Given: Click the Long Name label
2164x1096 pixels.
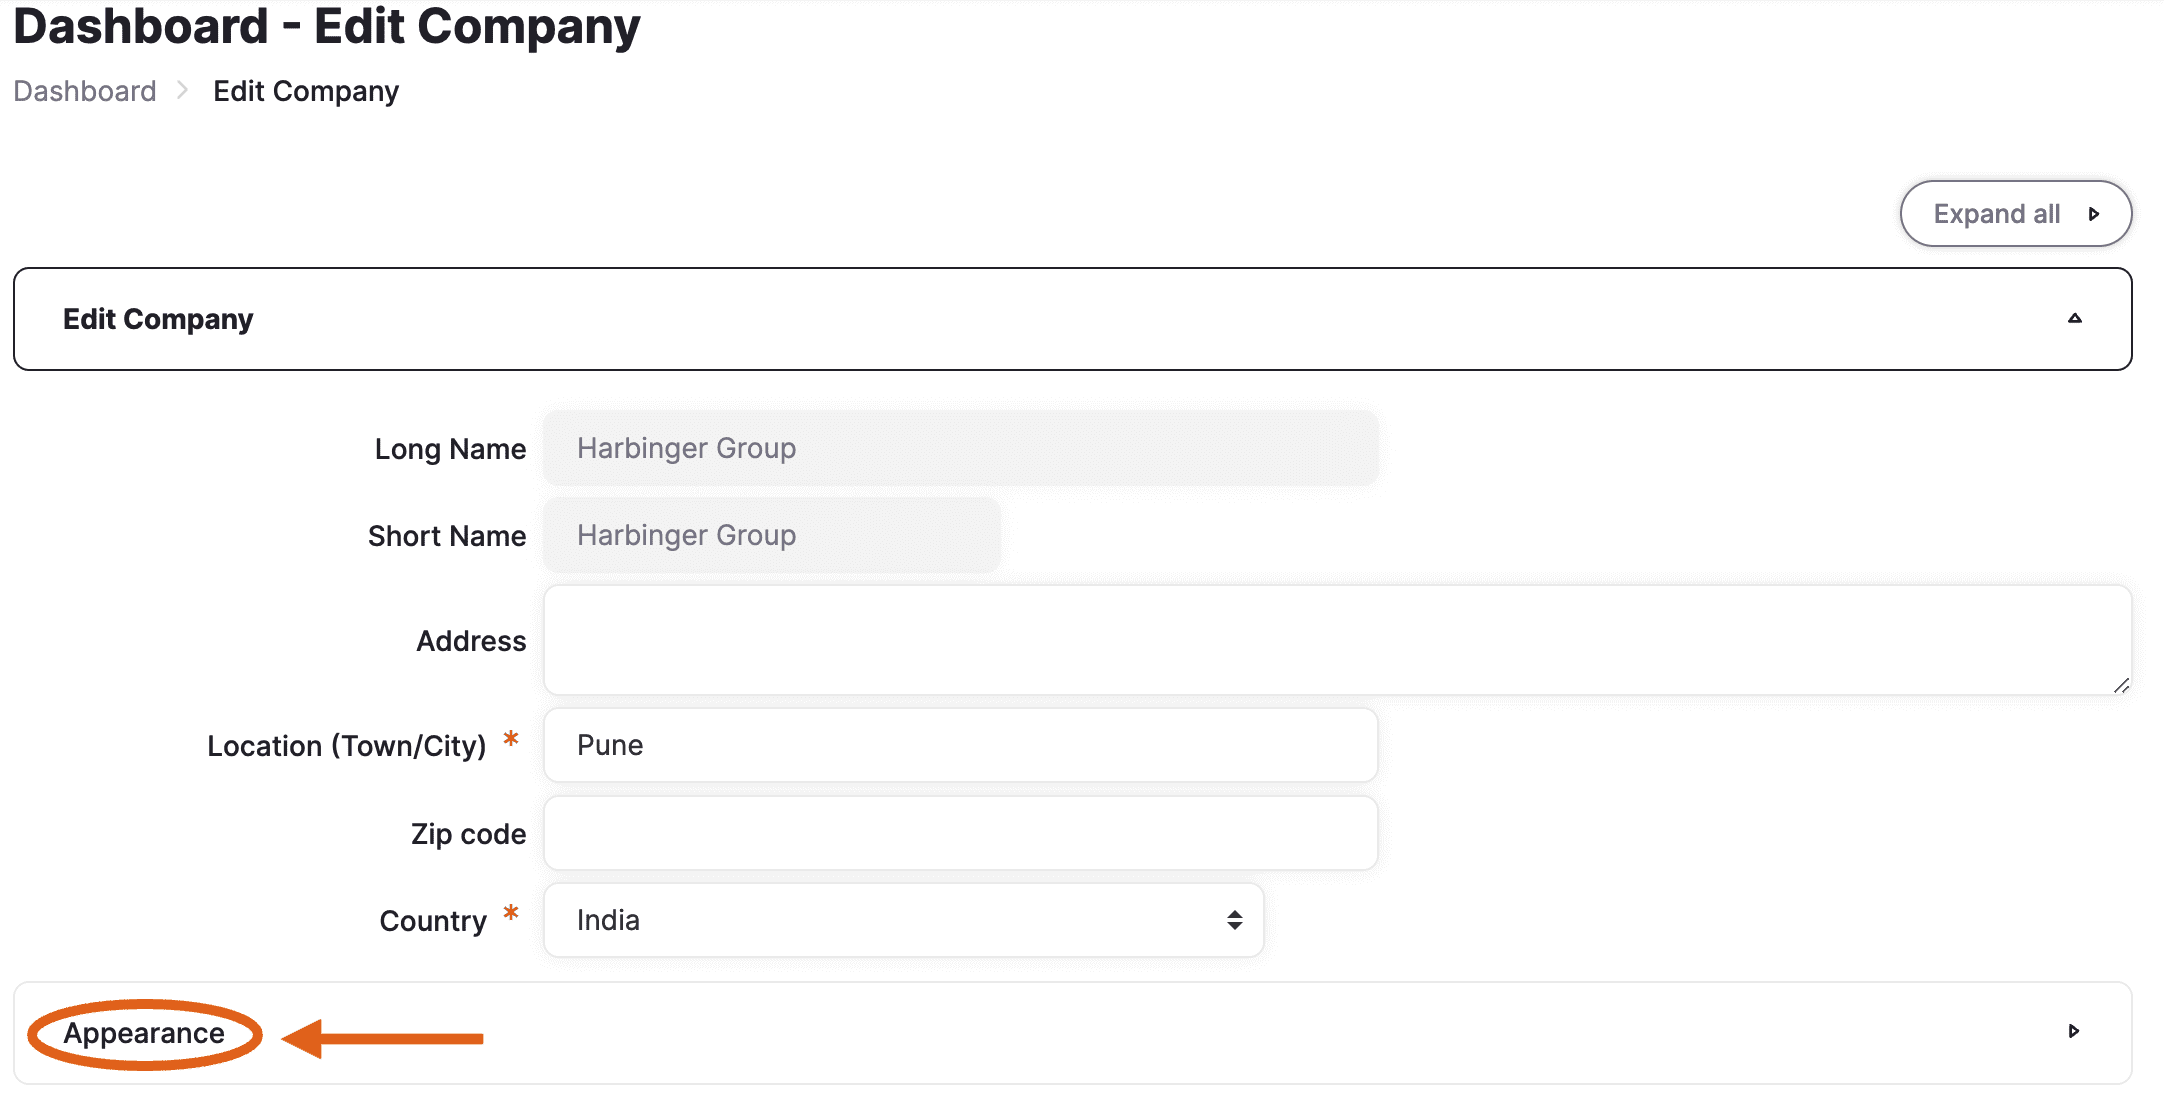Looking at the screenshot, I should [450, 449].
